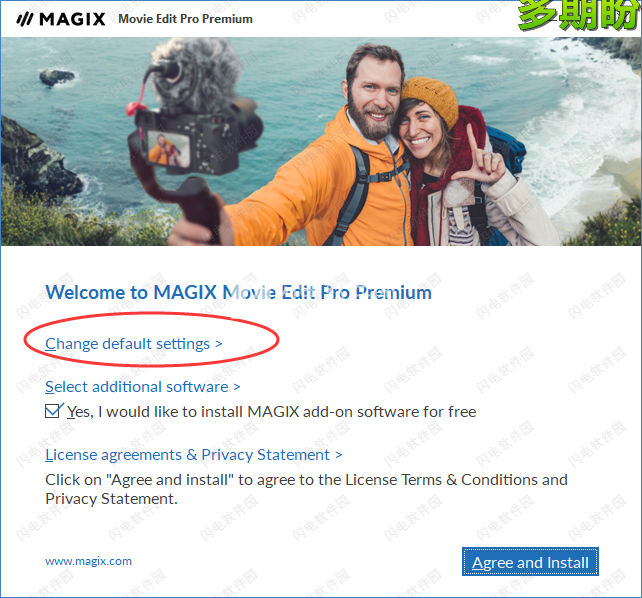Click the 'Yes, I would like to install' label
Image resolution: width=642 pixels, height=598 pixels.
271,412
